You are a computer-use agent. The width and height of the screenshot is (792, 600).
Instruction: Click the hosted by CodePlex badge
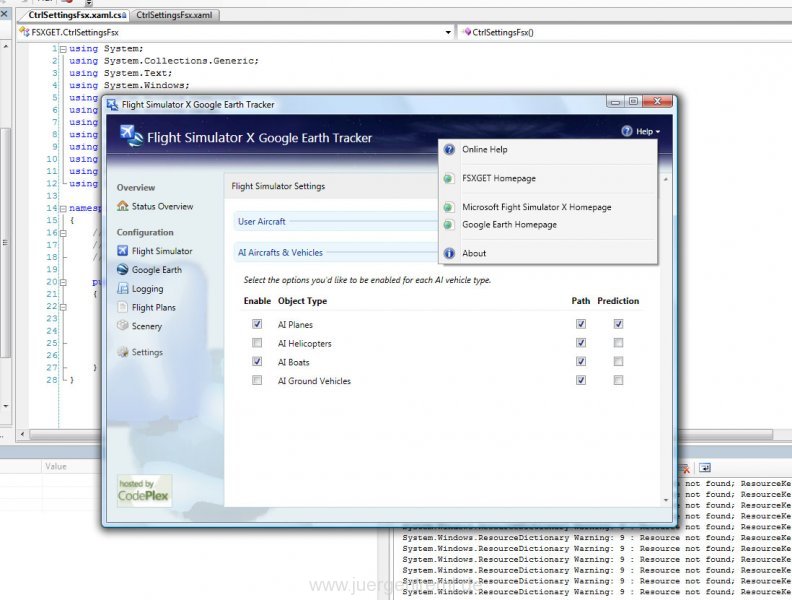[x=144, y=490]
